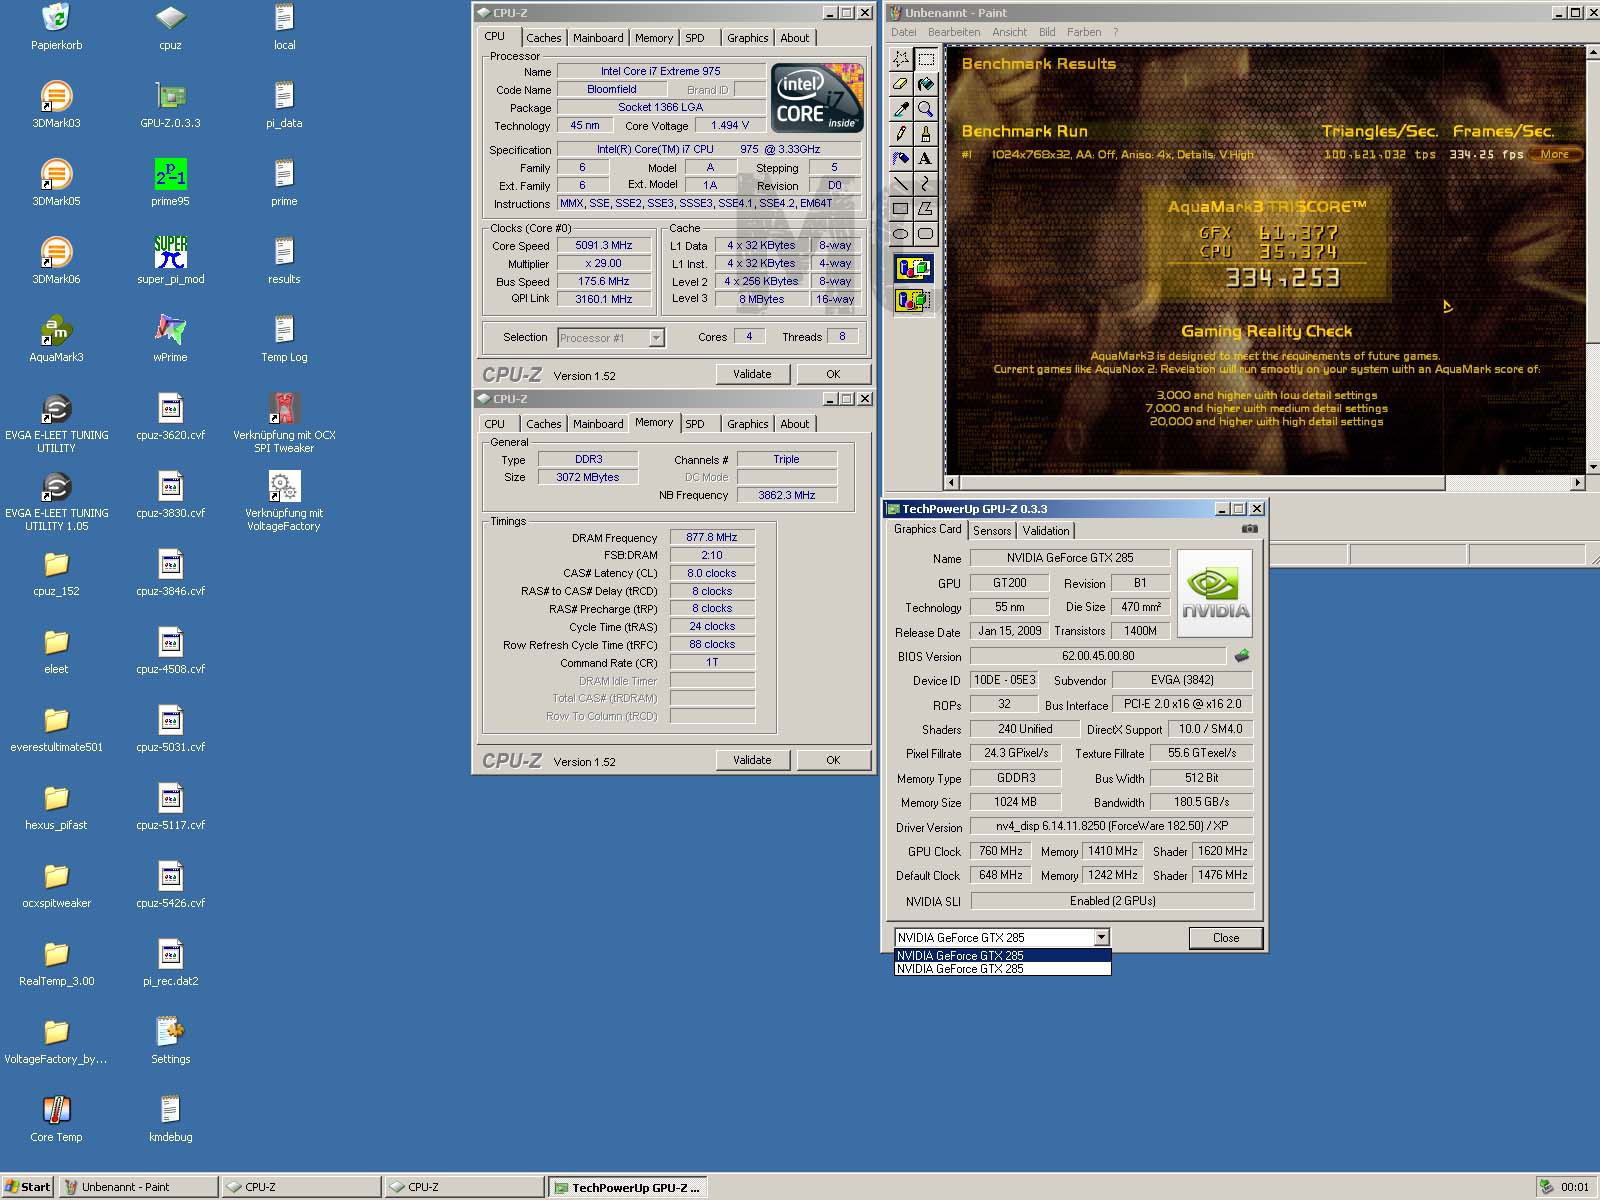The image size is (1600, 1200).
Task: Open the Bild menu in Paint
Action: (x=1047, y=32)
